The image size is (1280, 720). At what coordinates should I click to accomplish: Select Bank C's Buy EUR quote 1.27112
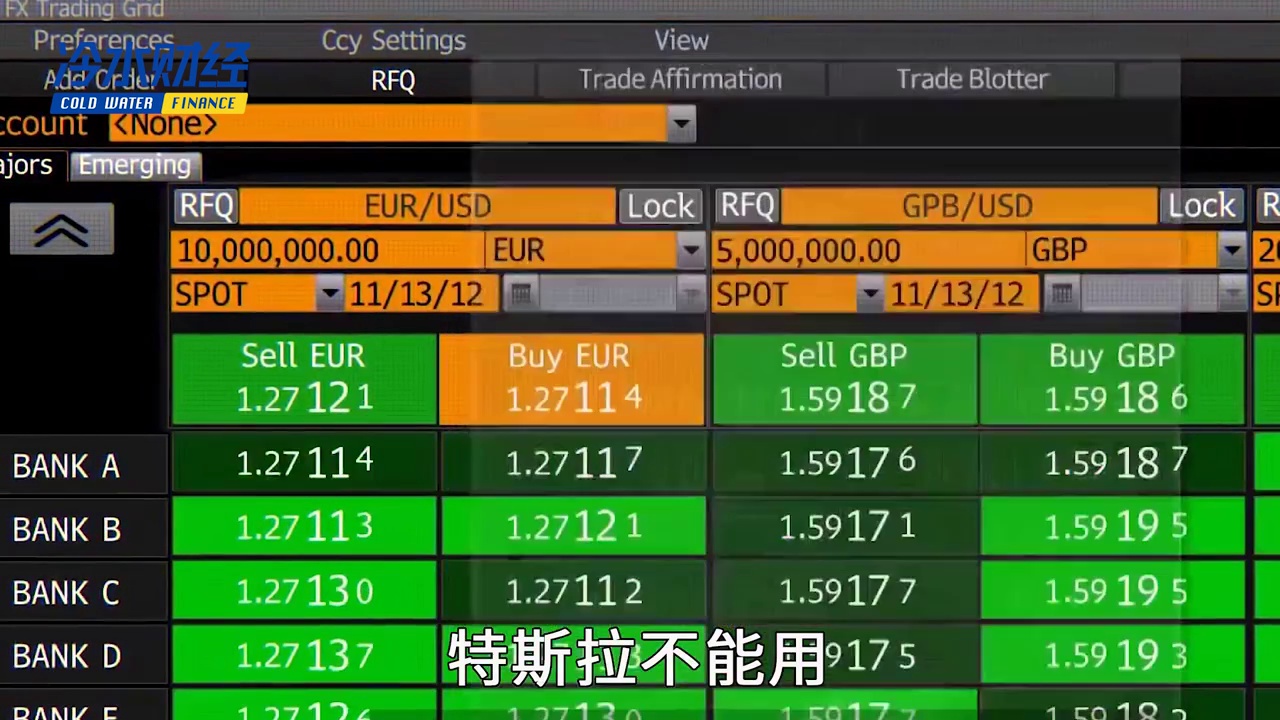coord(573,591)
